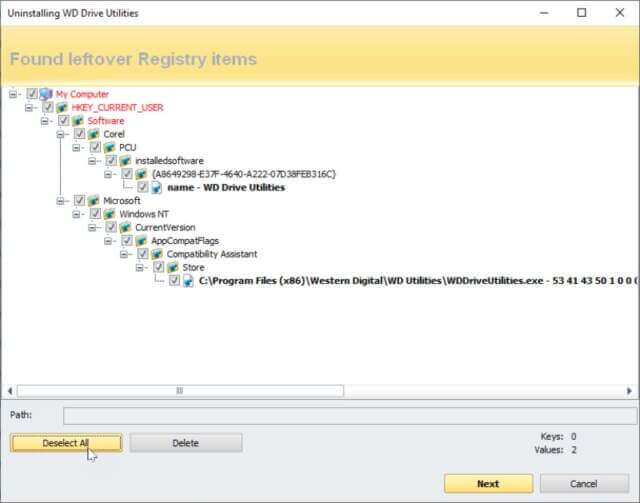640x503 pixels.
Task: Click the Corel registry key icon
Action: (94, 134)
